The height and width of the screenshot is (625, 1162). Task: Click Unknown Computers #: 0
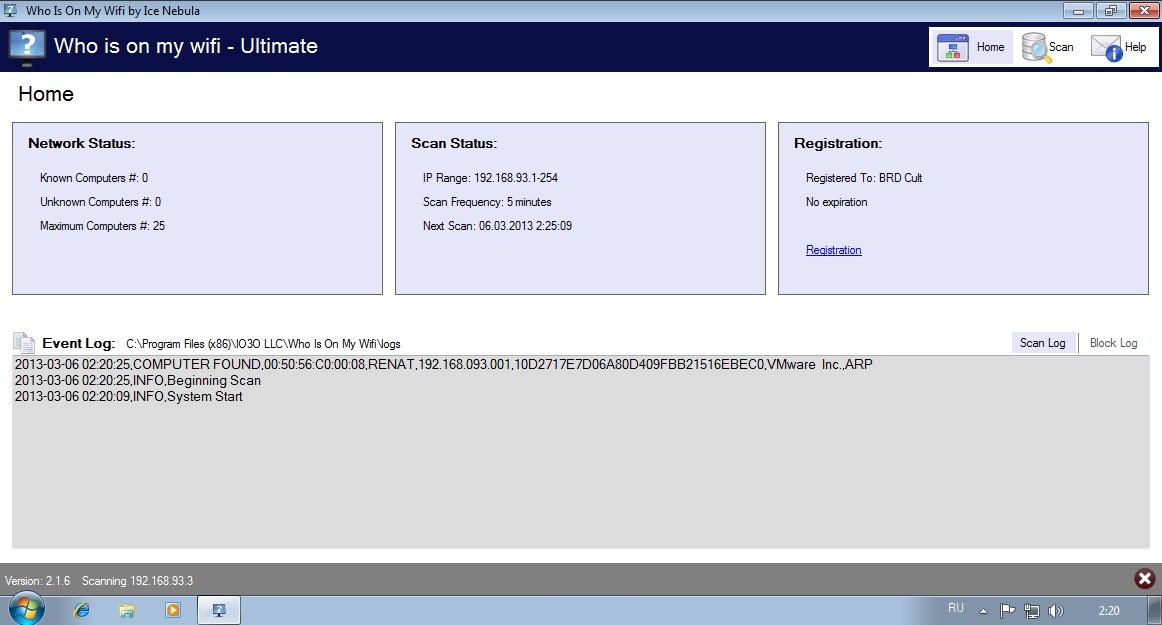[x=101, y=202]
